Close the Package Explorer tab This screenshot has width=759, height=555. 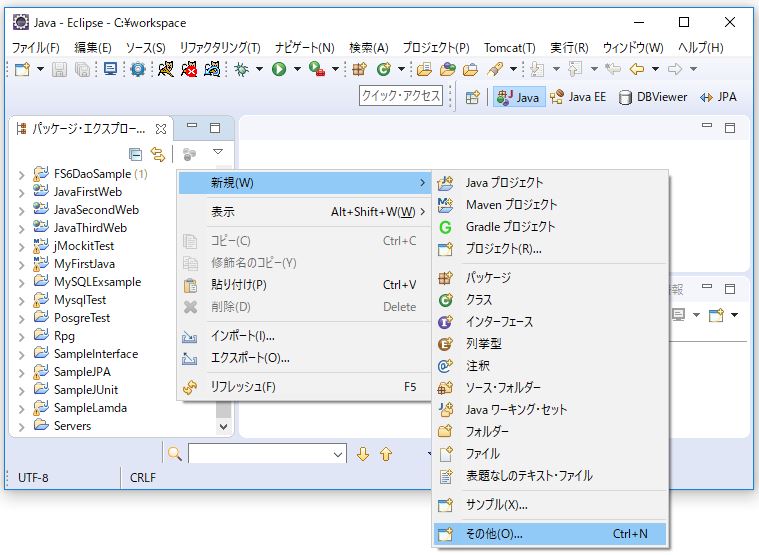pyautogui.click(x=161, y=129)
